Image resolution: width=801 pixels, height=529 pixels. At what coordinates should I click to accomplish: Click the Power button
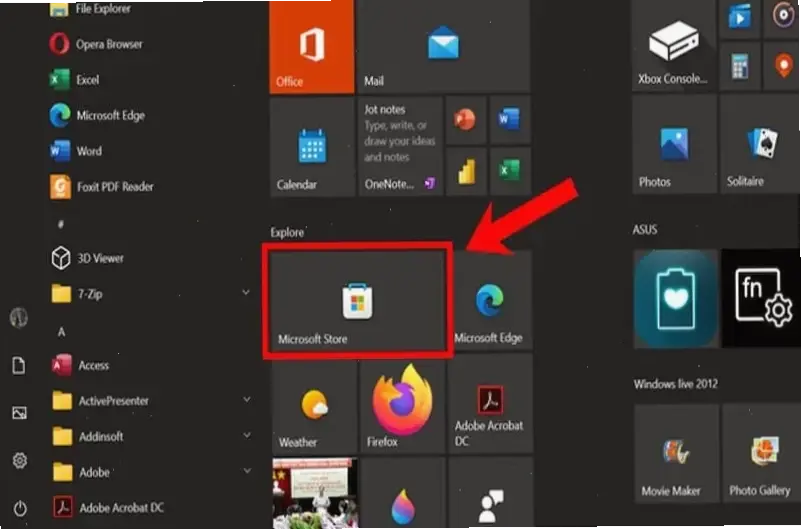pyautogui.click(x=20, y=508)
